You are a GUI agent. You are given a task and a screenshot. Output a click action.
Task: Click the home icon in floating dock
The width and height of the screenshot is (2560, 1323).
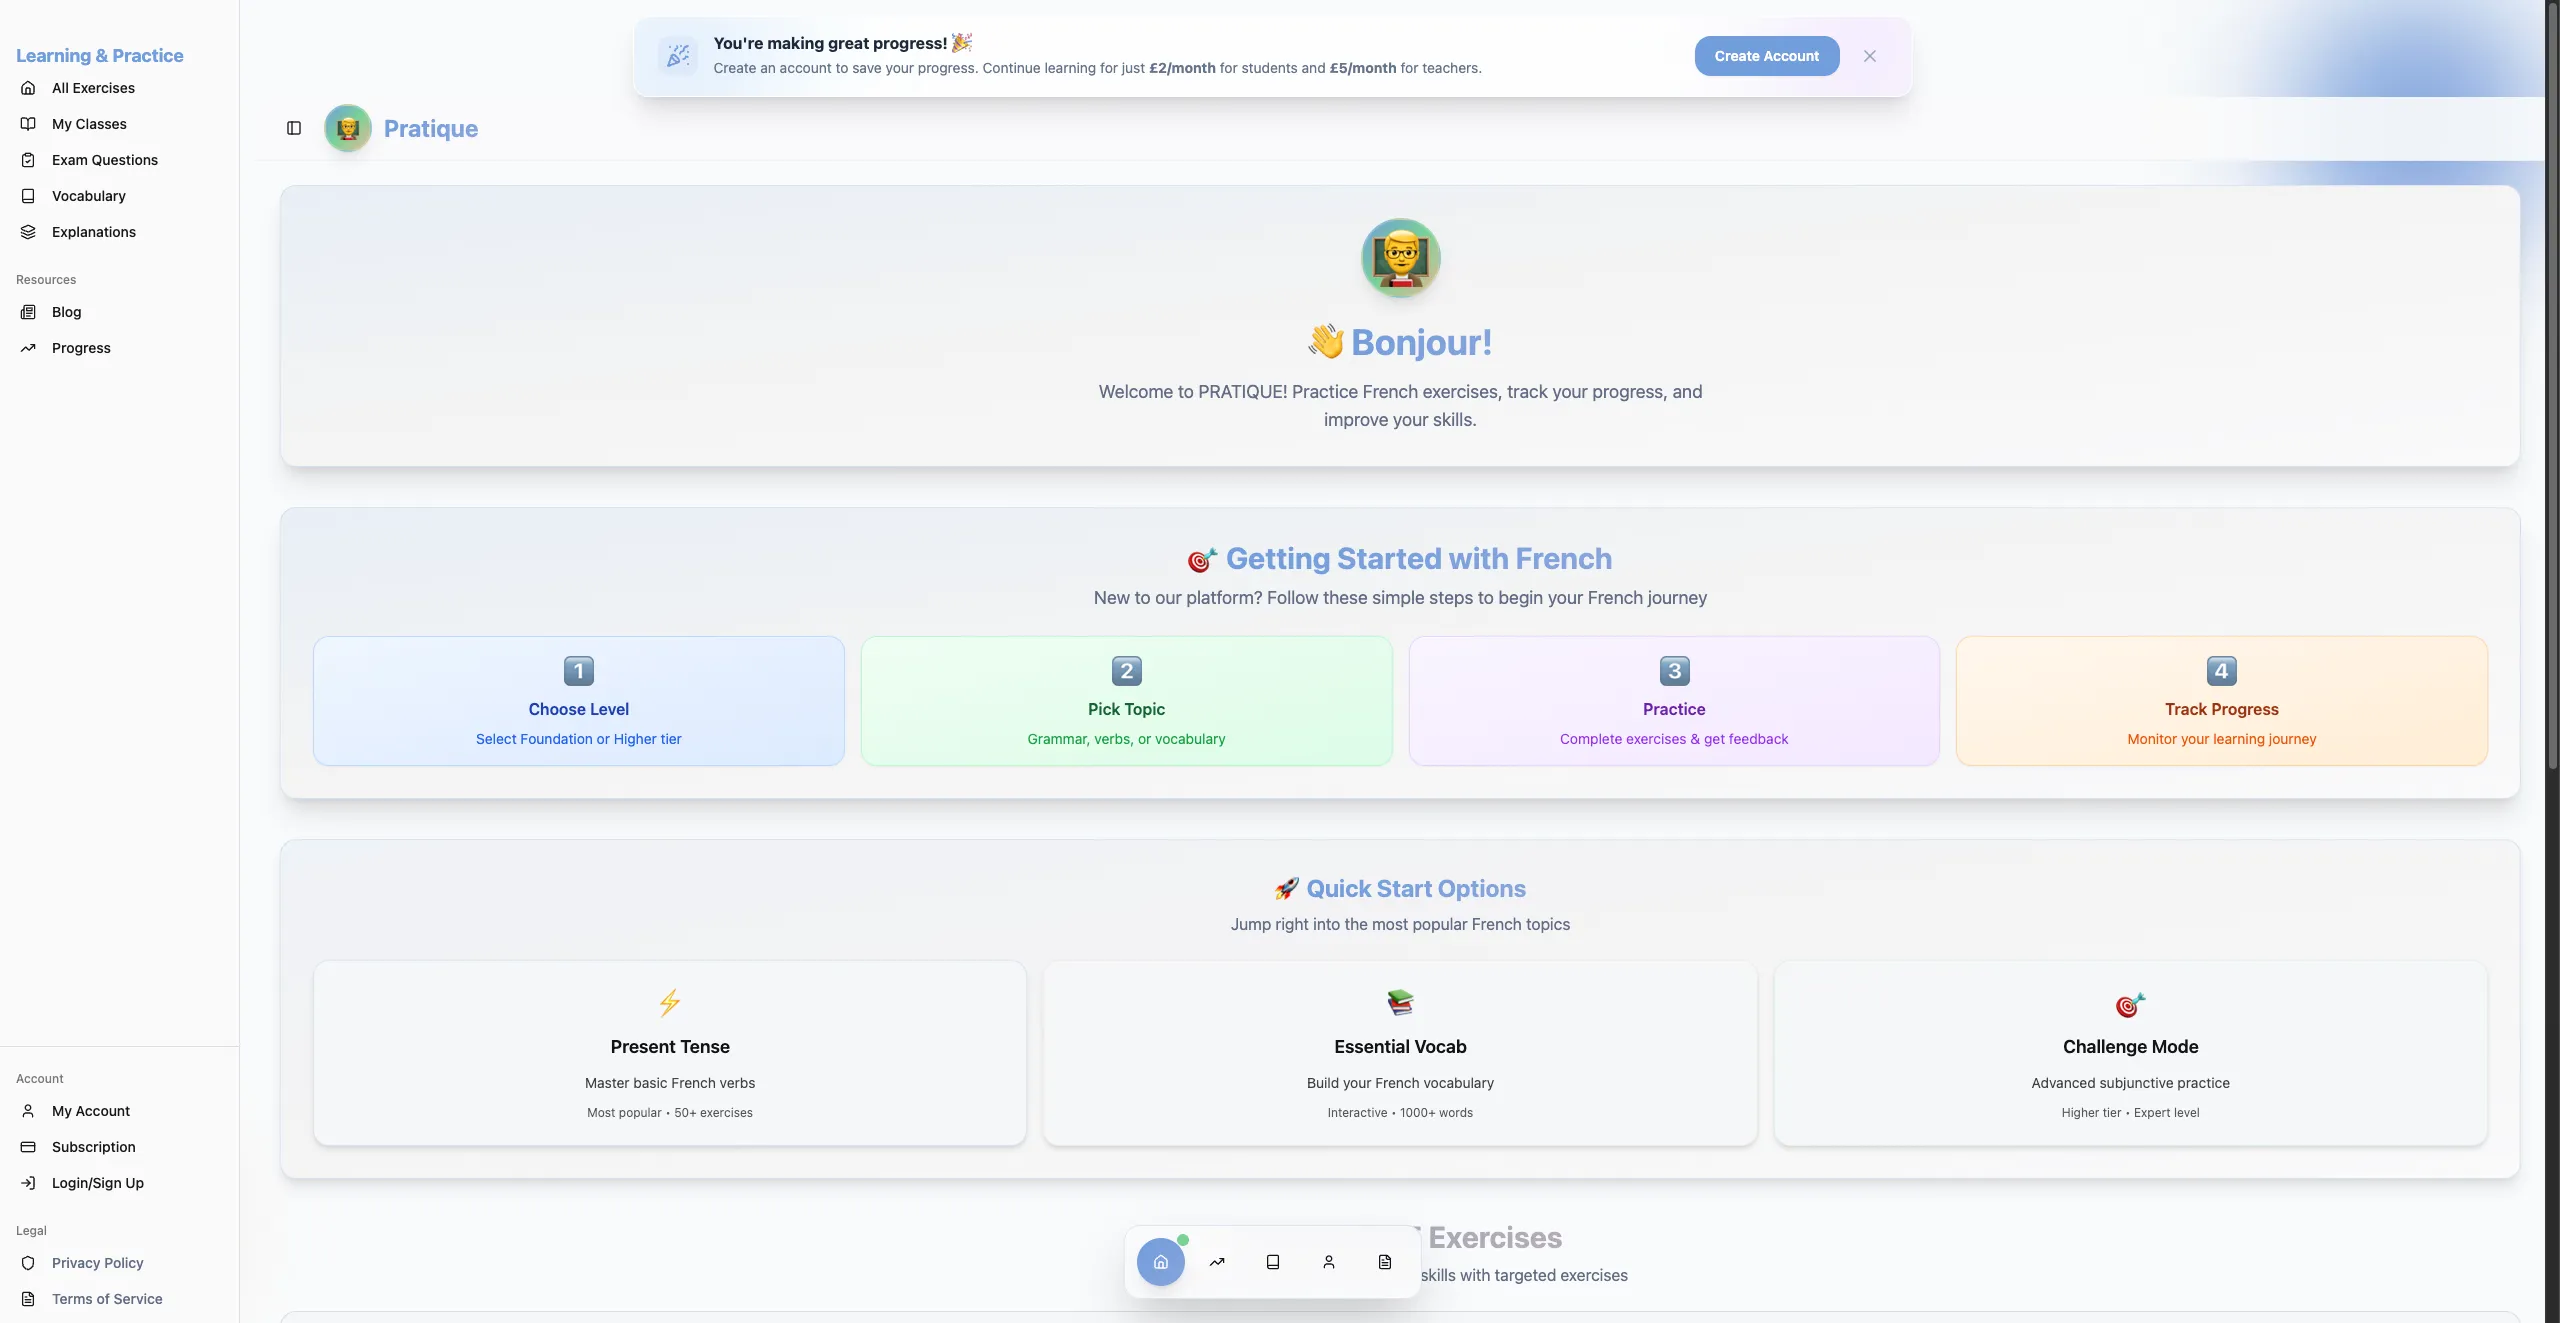[x=1160, y=1262]
